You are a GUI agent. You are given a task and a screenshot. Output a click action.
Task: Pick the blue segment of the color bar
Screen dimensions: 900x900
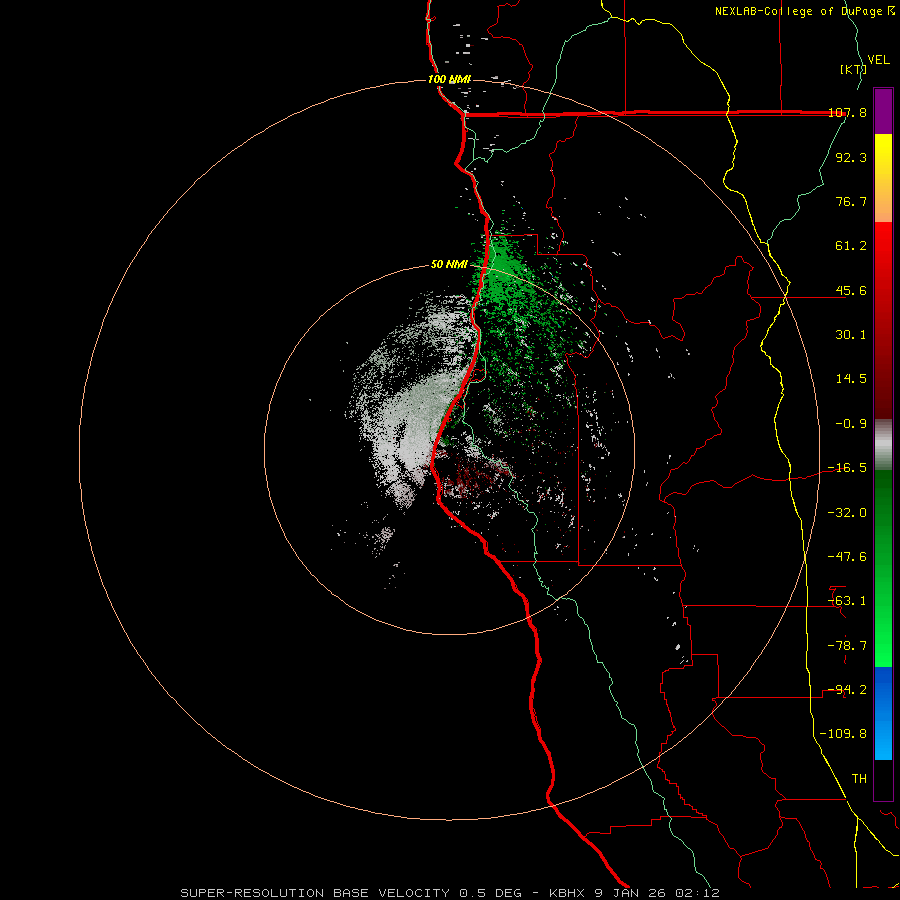(x=883, y=713)
